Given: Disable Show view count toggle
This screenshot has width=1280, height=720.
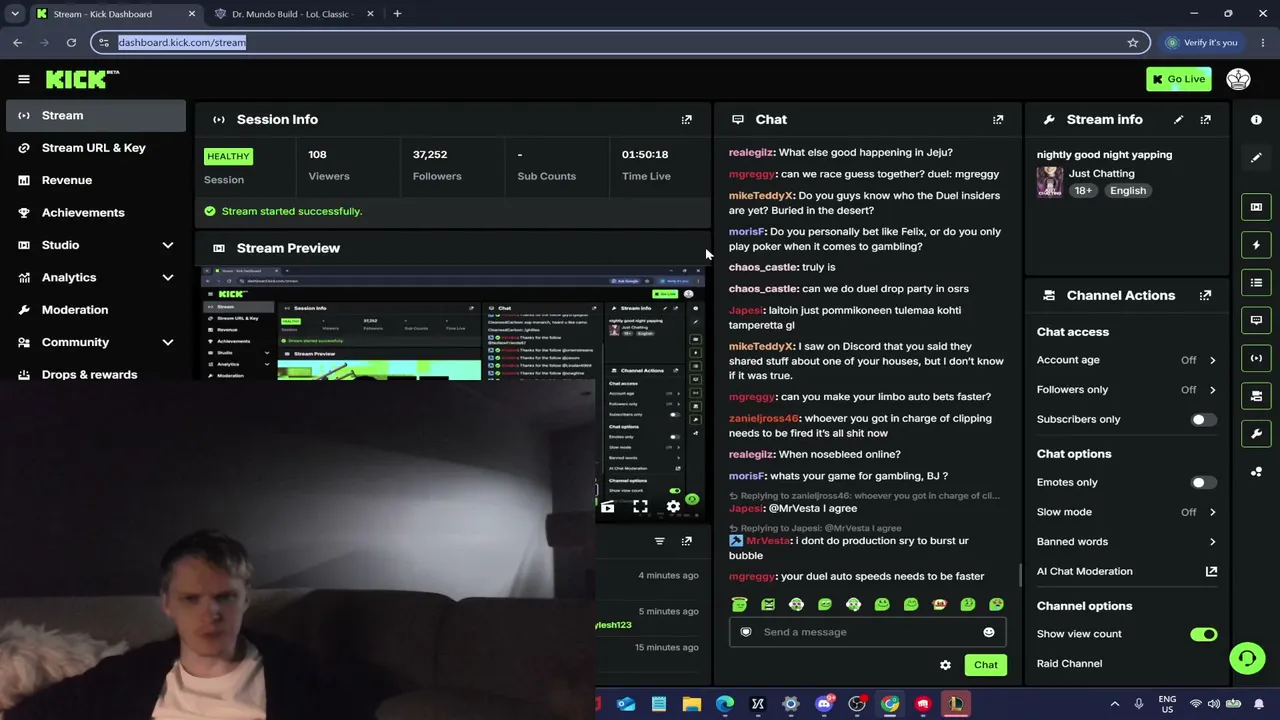Looking at the screenshot, I should point(1203,634).
